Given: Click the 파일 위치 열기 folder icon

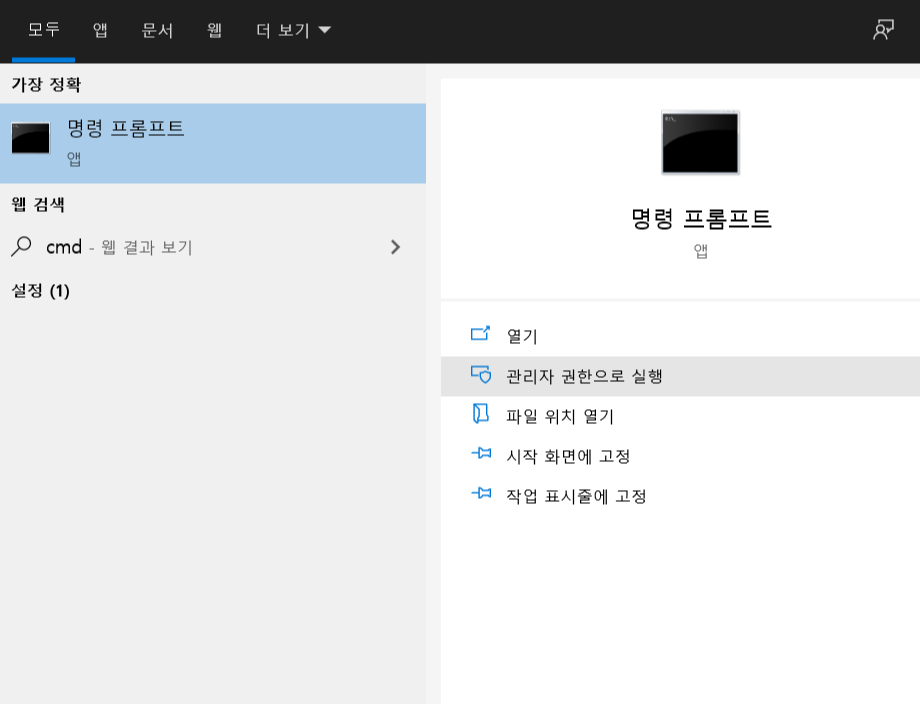Looking at the screenshot, I should 481,415.
